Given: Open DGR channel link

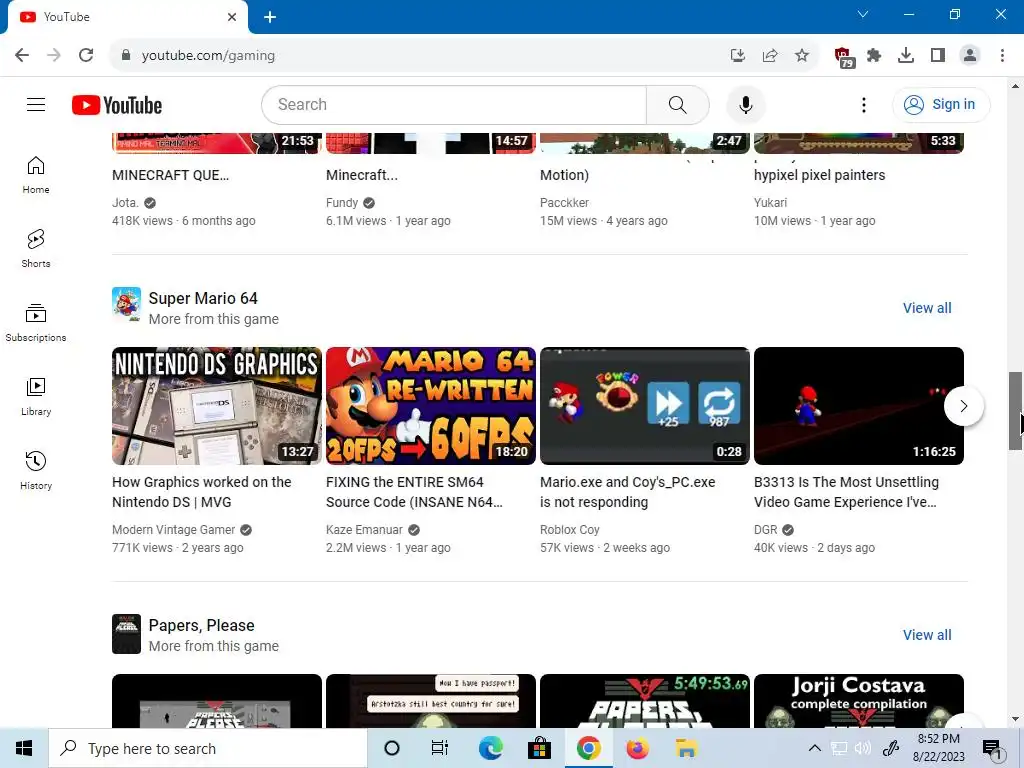Looking at the screenshot, I should click(x=765, y=530).
